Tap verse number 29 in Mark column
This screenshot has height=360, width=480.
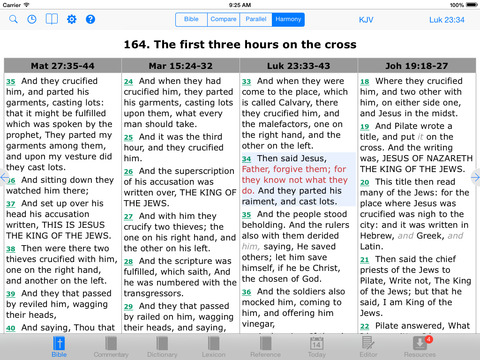pos(128,307)
